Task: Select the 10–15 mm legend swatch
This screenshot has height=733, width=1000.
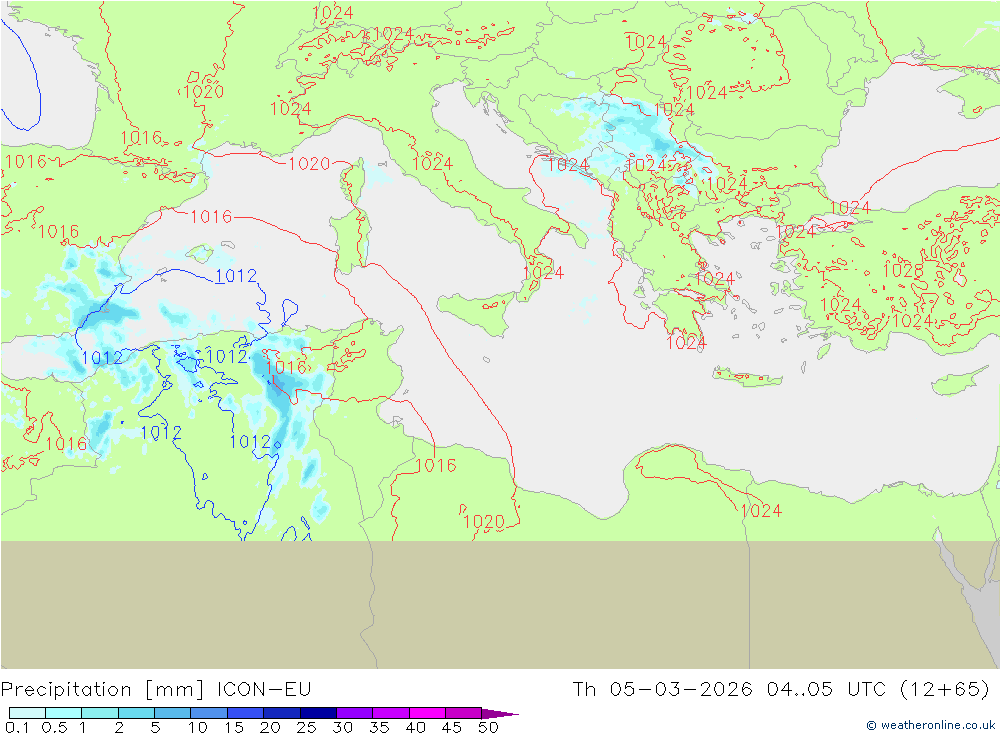Action: [209, 713]
